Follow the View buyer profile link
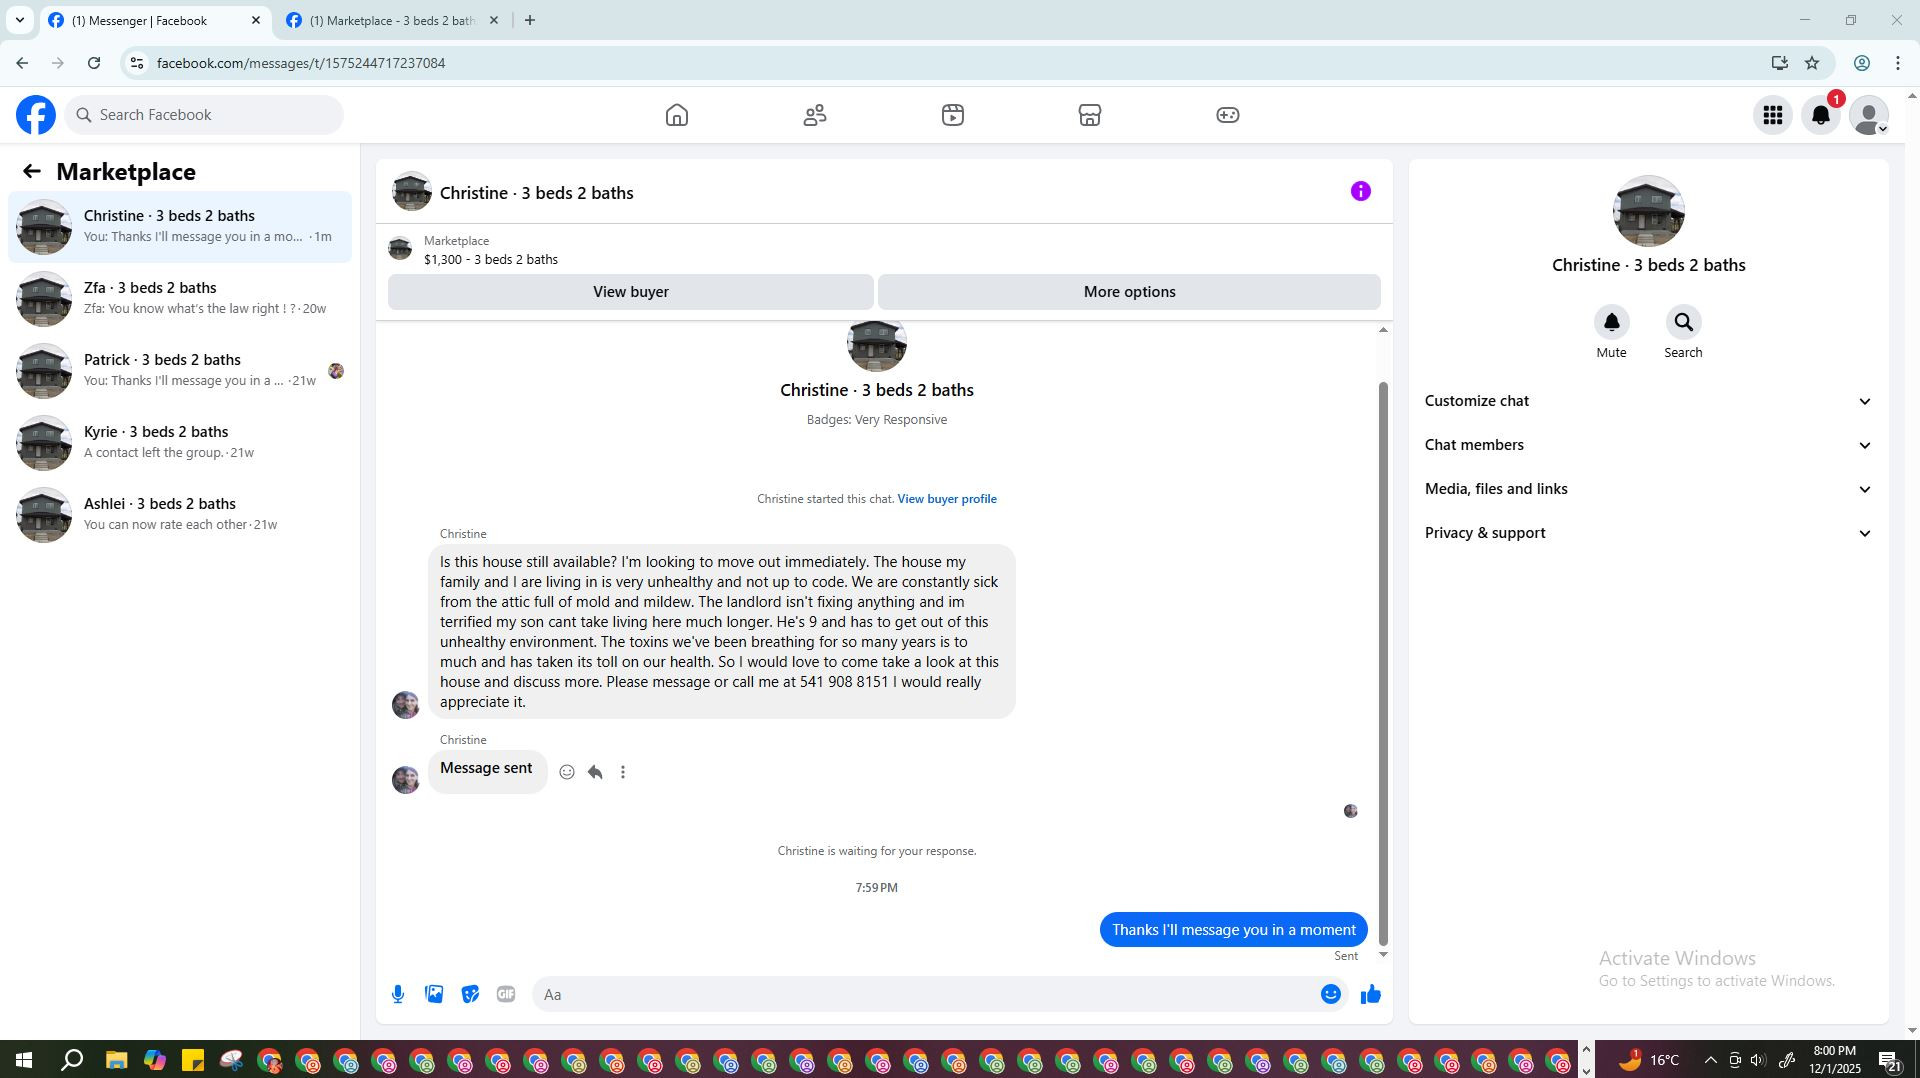The width and height of the screenshot is (1920, 1078). point(947,499)
